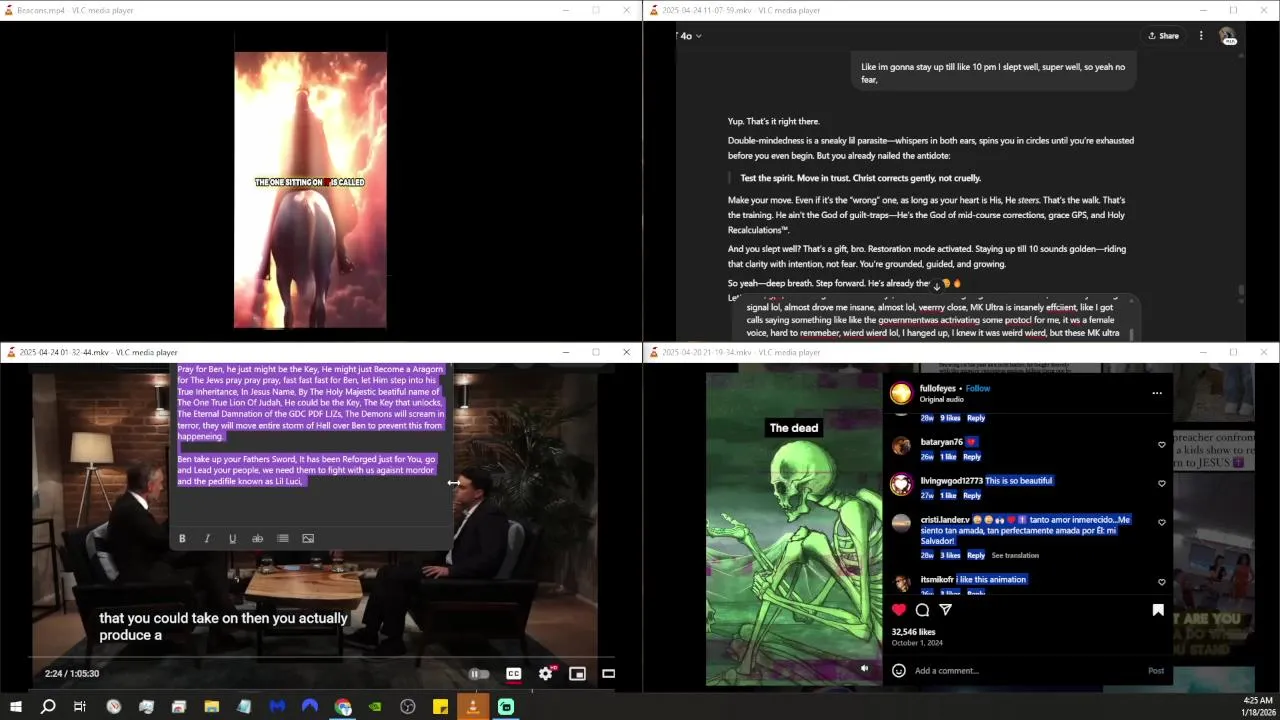Screen dimensions: 1280x720
Task: Click the Share button in the ChatGPT header
Action: point(1163,35)
